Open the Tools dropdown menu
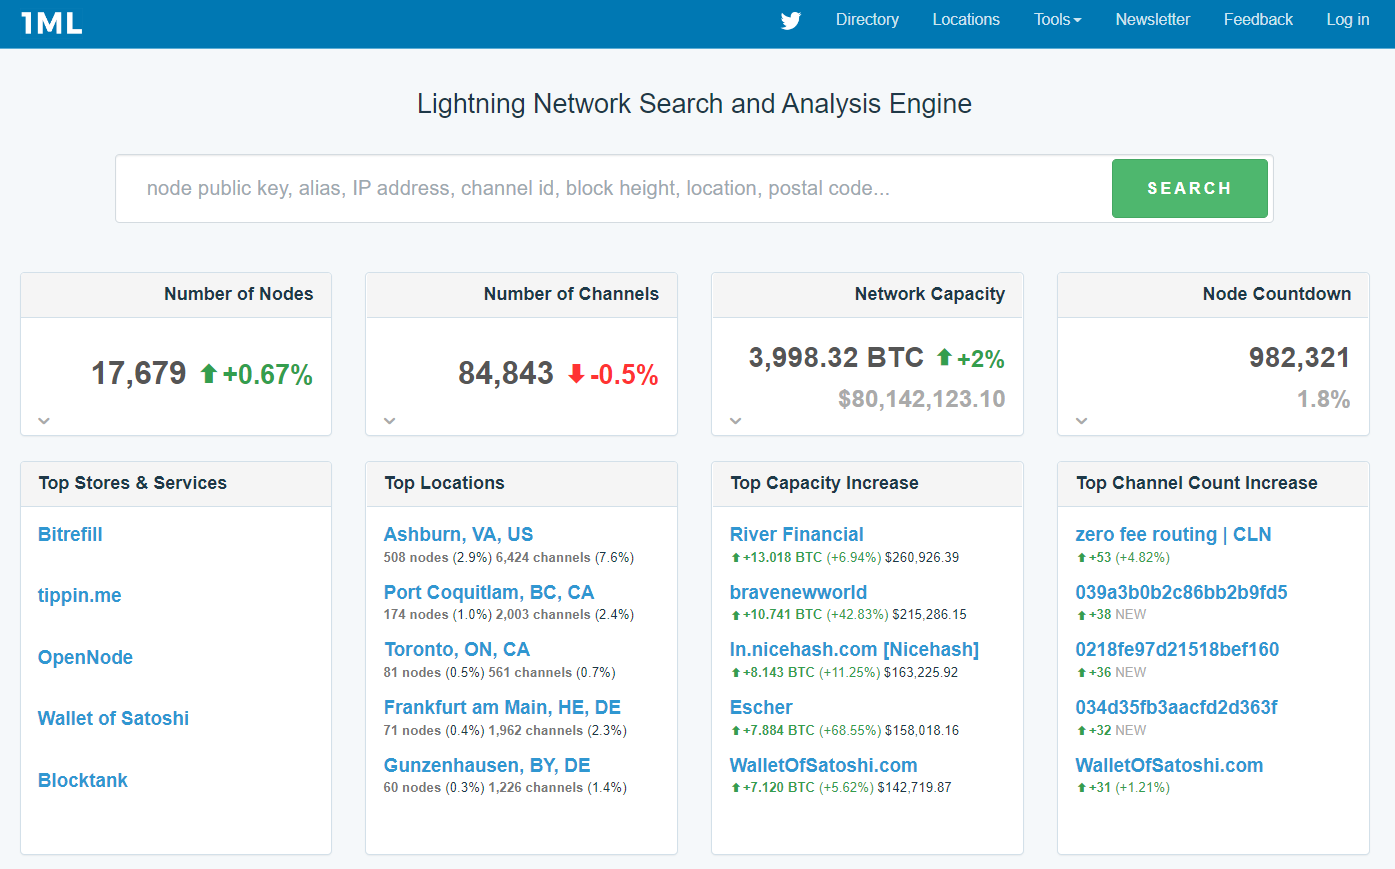Viewport: 1395px width, 869px height. click(x=1058, y=19)
